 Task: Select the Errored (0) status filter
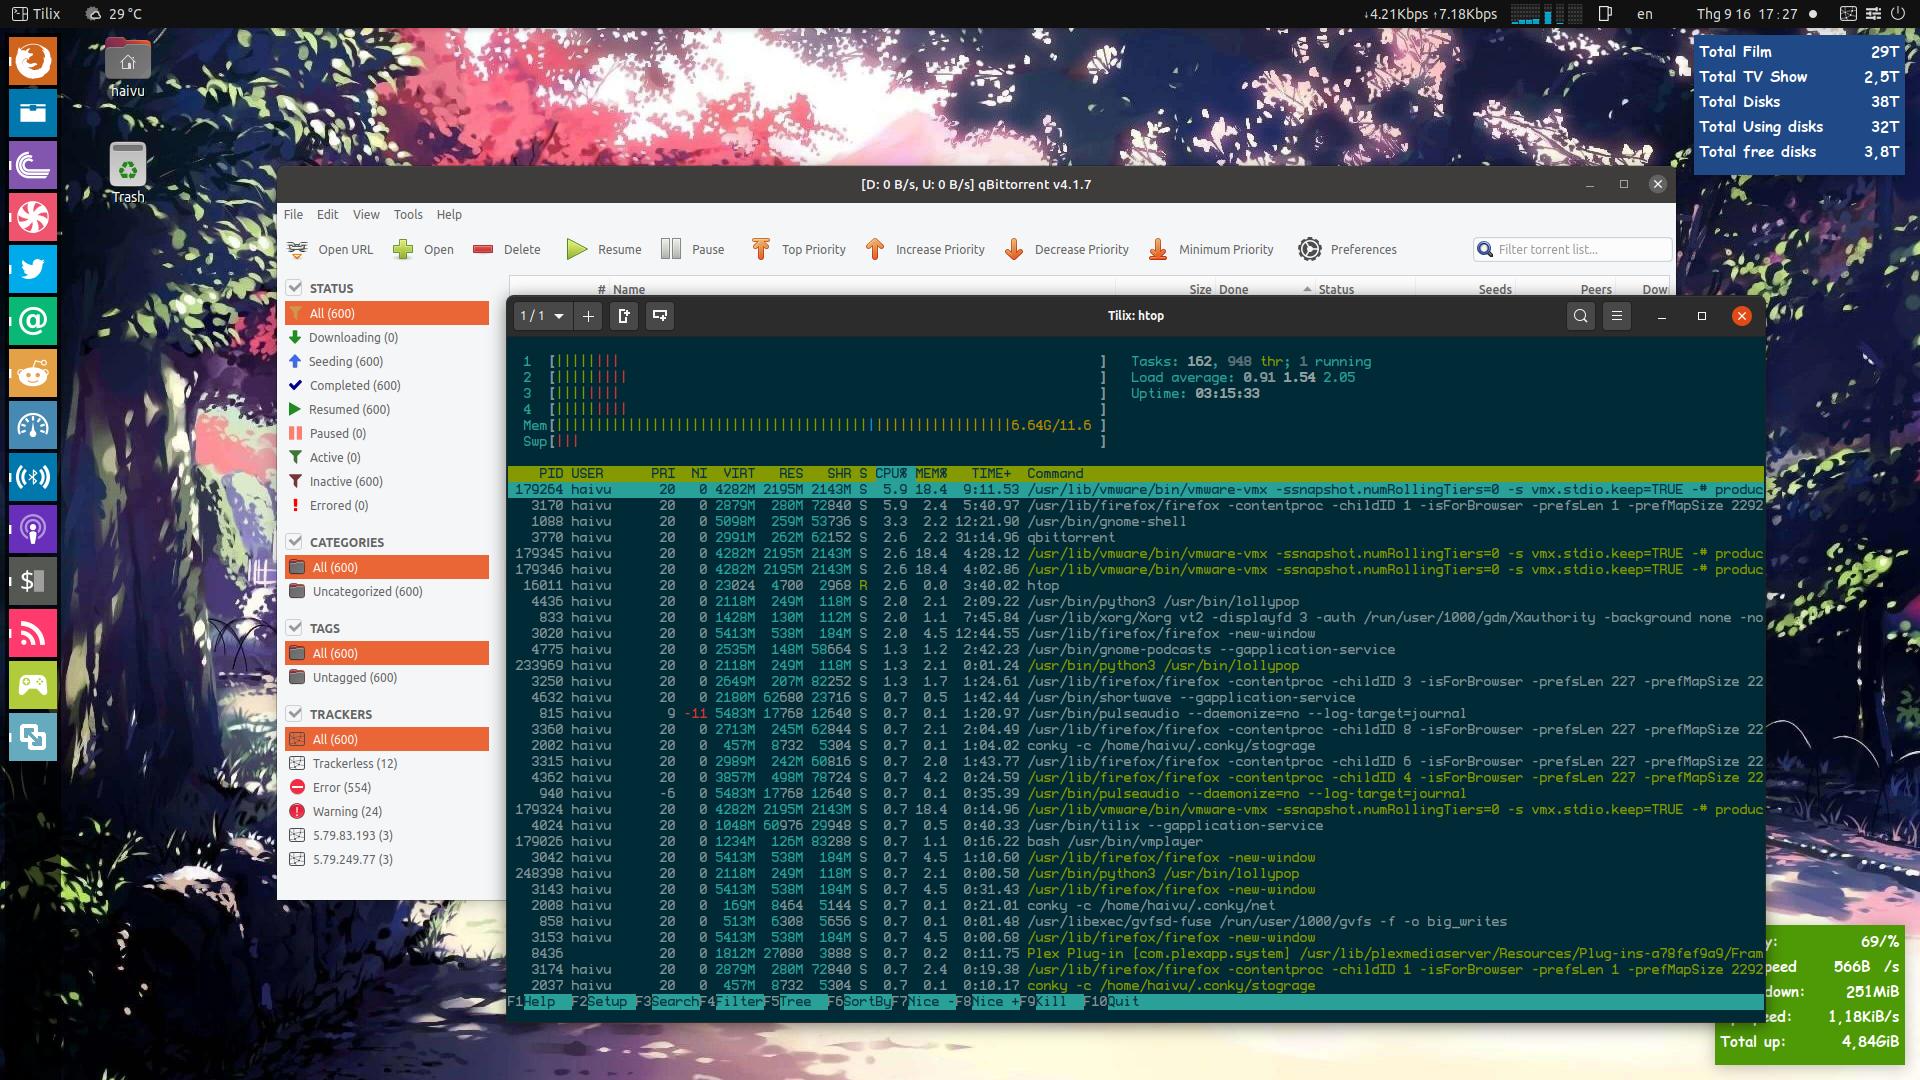tap(387, 505)
